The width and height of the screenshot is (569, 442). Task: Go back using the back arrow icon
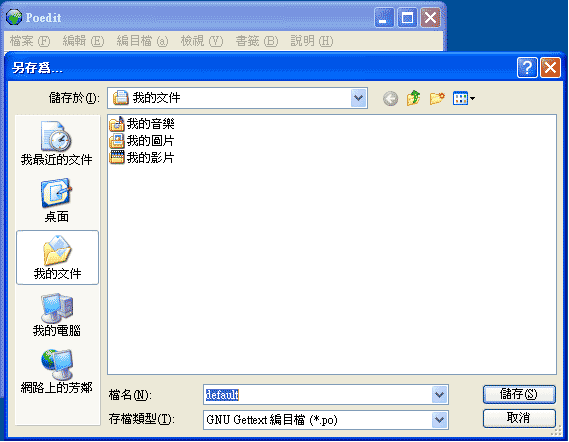pos(390,98)
